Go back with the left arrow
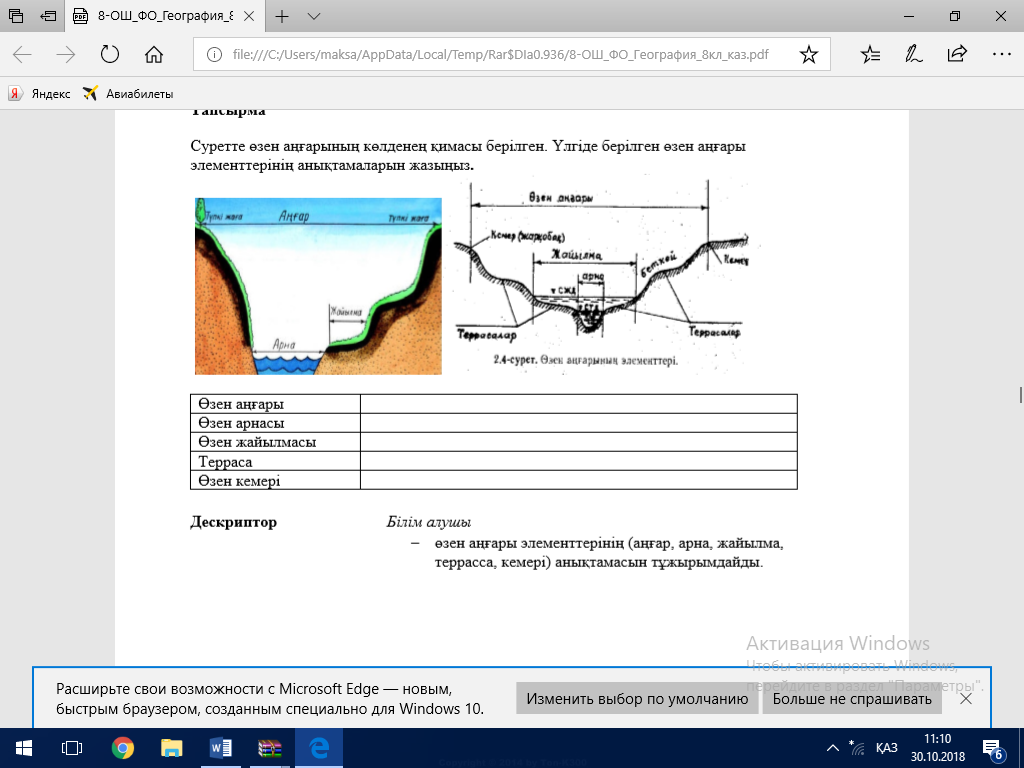Viewport: 1024px width, 768px height. tap(22, 54)
